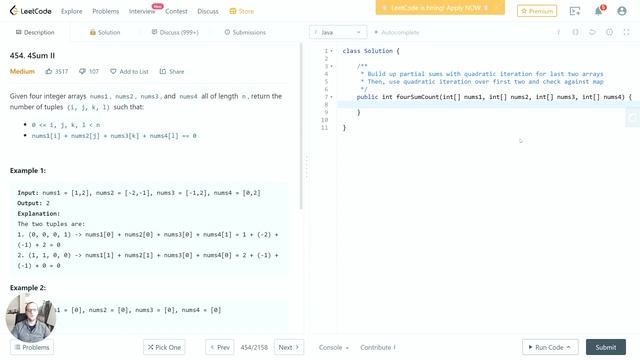Click the webcam presenter thumbnail
Image resolution: width=640 pixels, height=360 pixels.
(x=31, y=318)
